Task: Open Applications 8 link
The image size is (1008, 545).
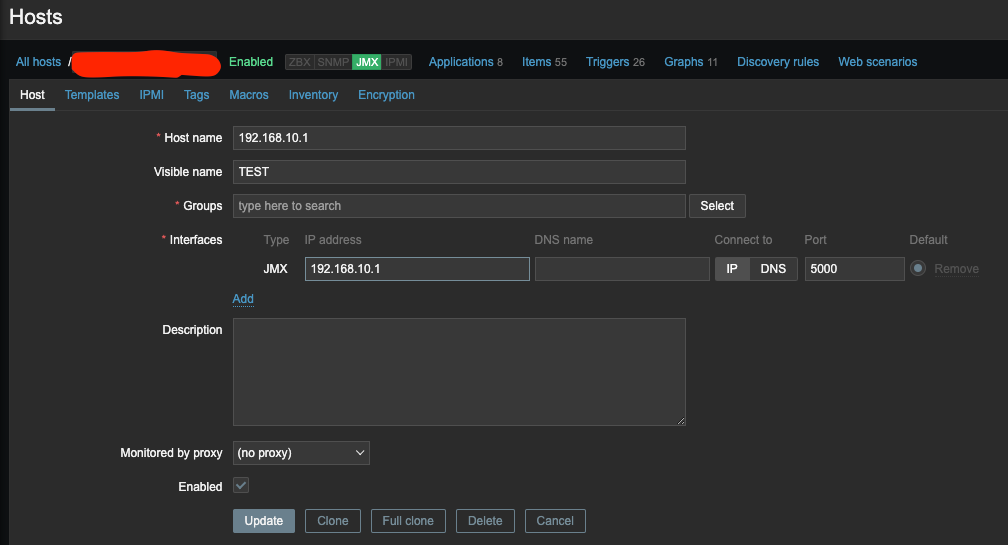Action: pos(465,62)
